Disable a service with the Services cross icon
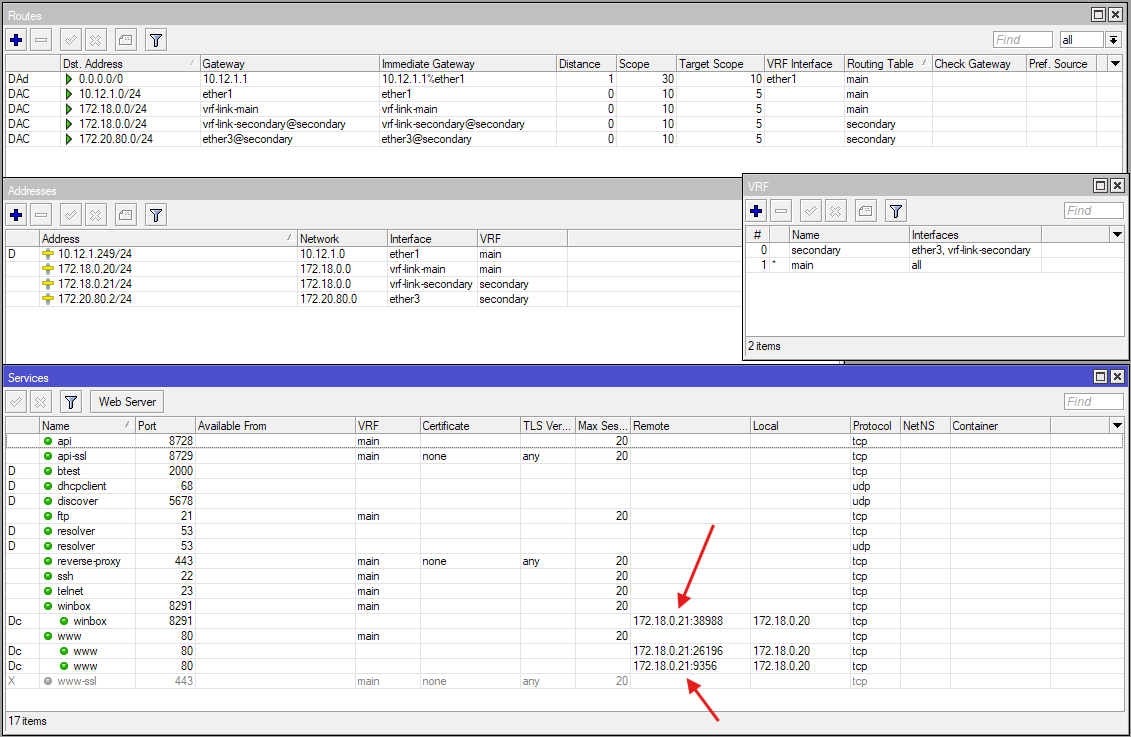The height and width of the screenshot is (737, 1131). click(x=41, y=402)
